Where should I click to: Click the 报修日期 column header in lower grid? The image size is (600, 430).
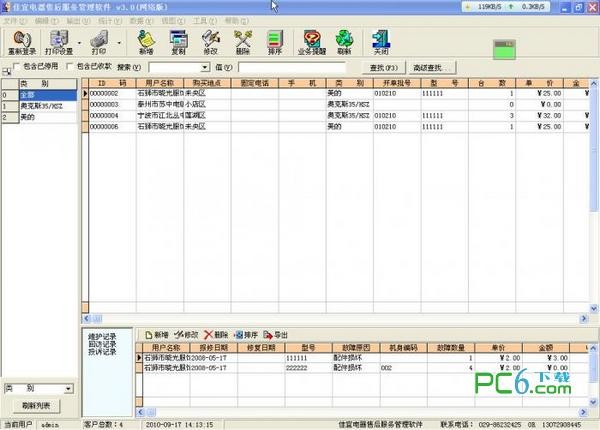coord(214,347)
